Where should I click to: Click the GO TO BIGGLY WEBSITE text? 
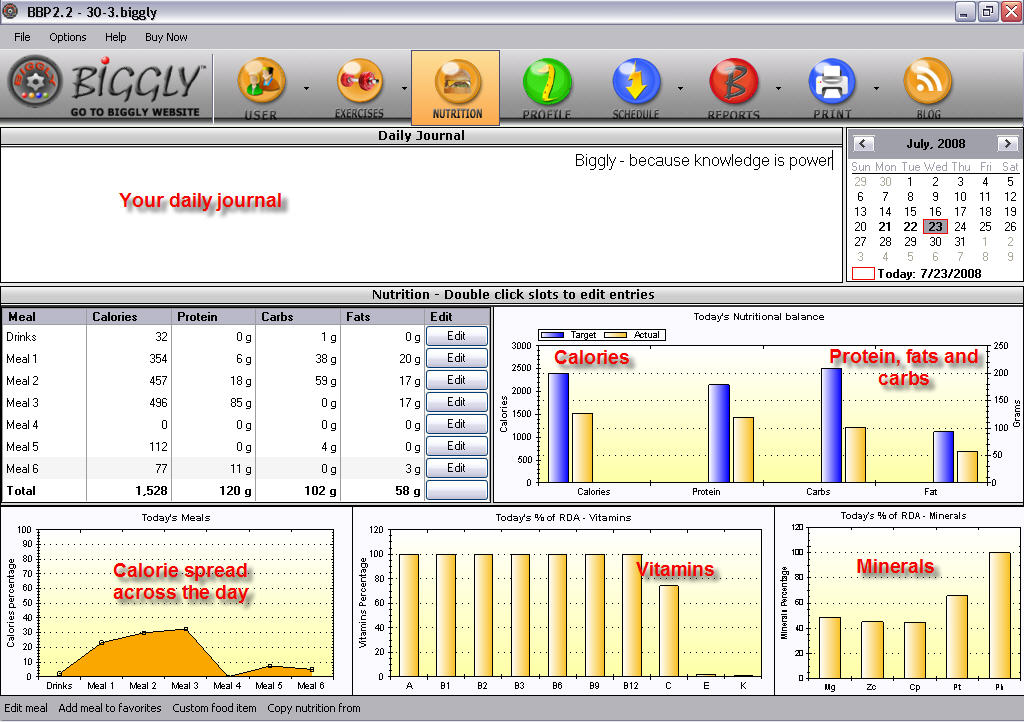pyautogui.click(x=135, y=112)
